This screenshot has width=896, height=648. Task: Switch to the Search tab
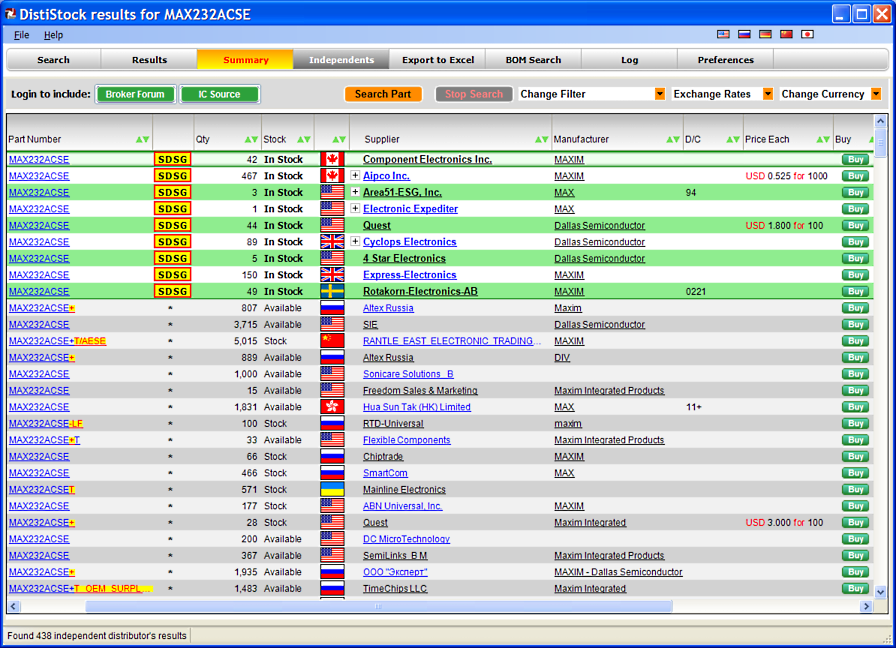tap(54, 59)
